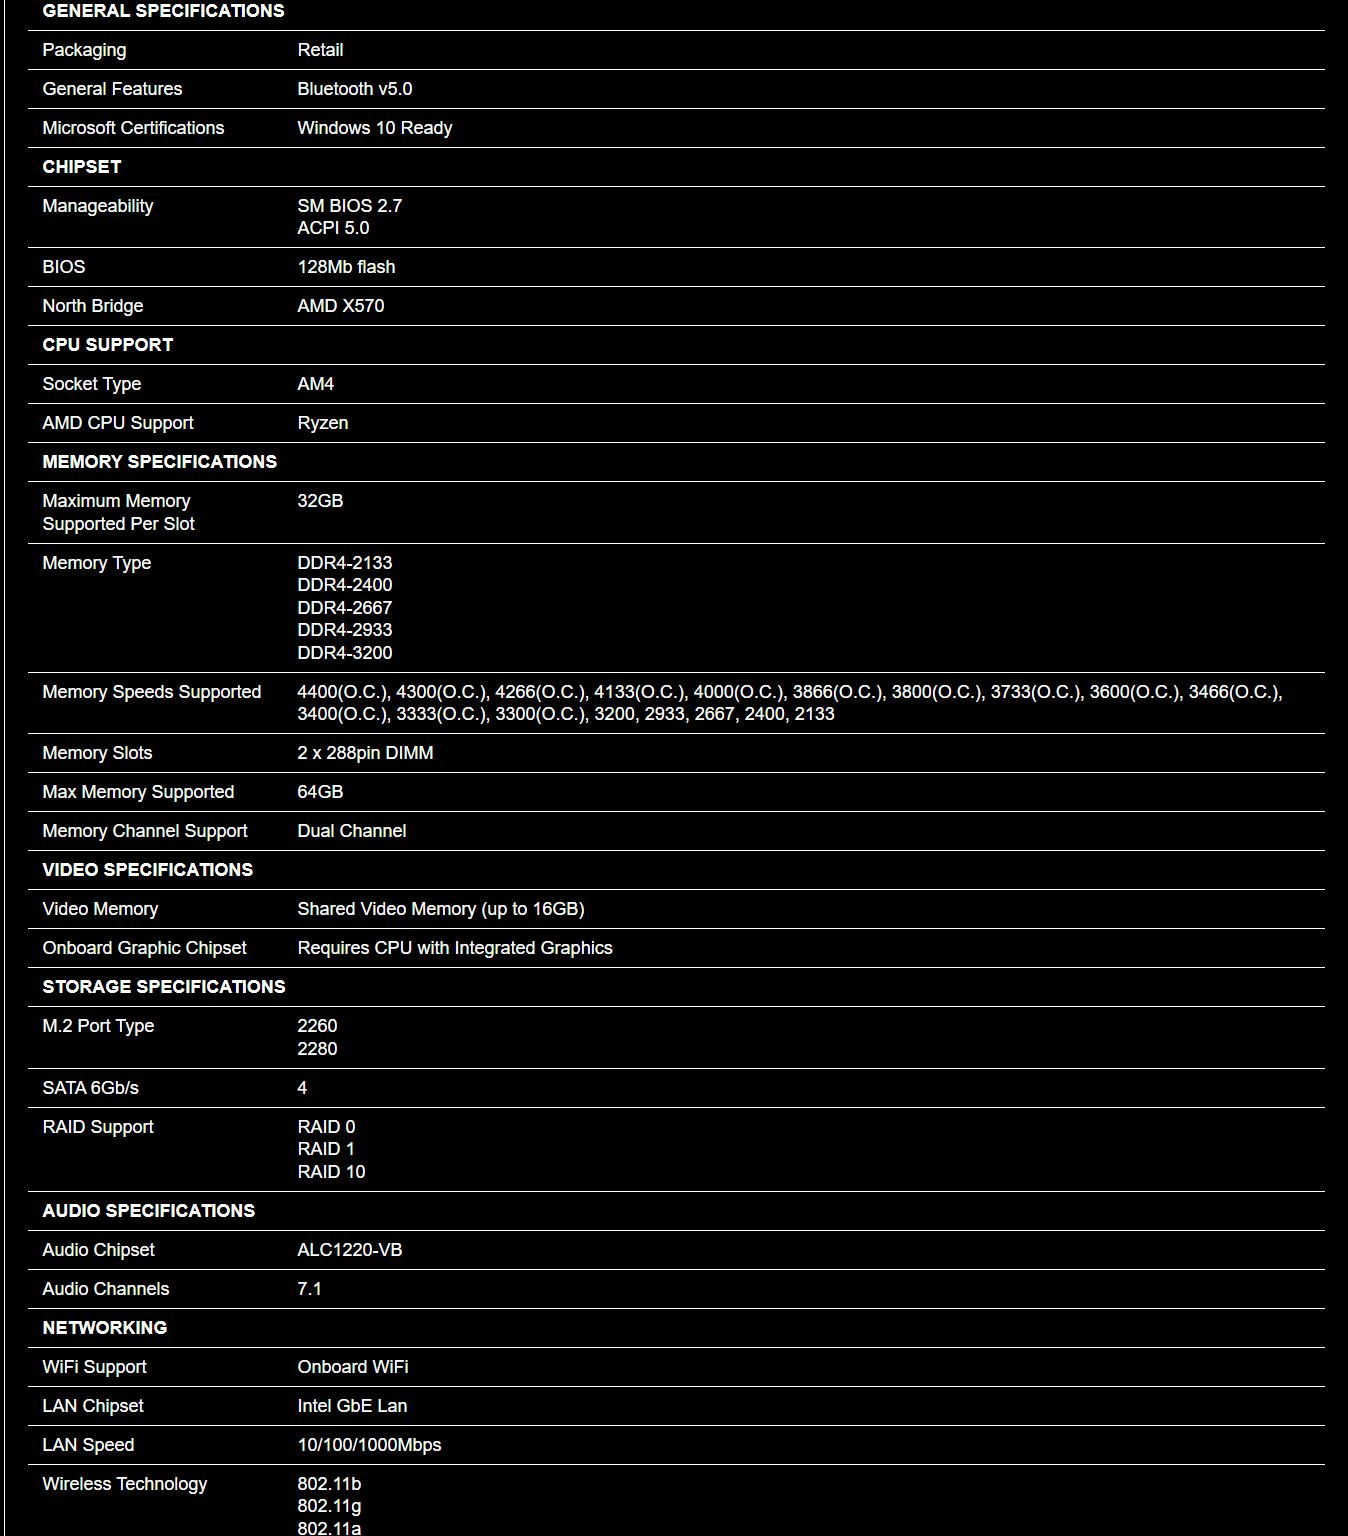Select the 'Video Memory' label
The height and width of the screenshot is (1536, 1348).
[100, 909]
